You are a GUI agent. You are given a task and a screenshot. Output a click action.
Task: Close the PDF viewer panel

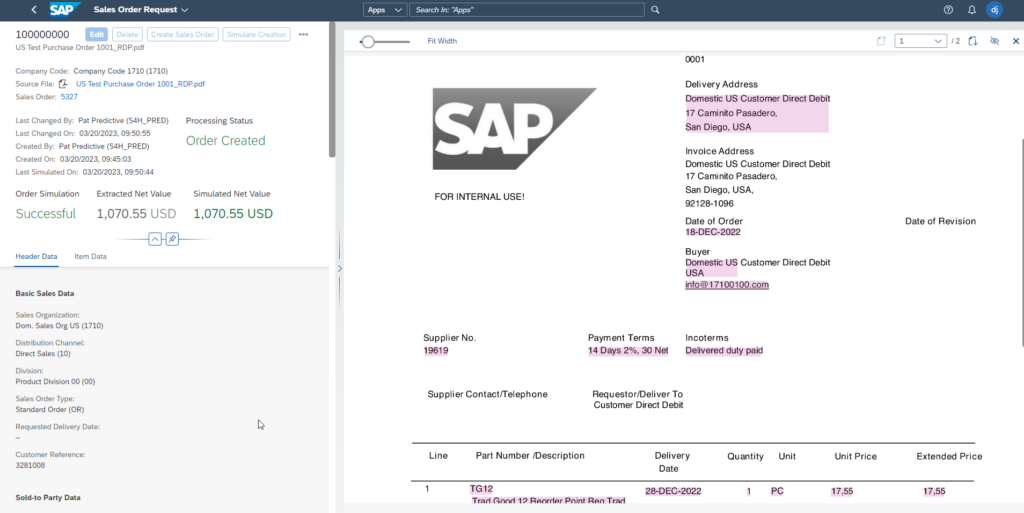pos(1016,41)
